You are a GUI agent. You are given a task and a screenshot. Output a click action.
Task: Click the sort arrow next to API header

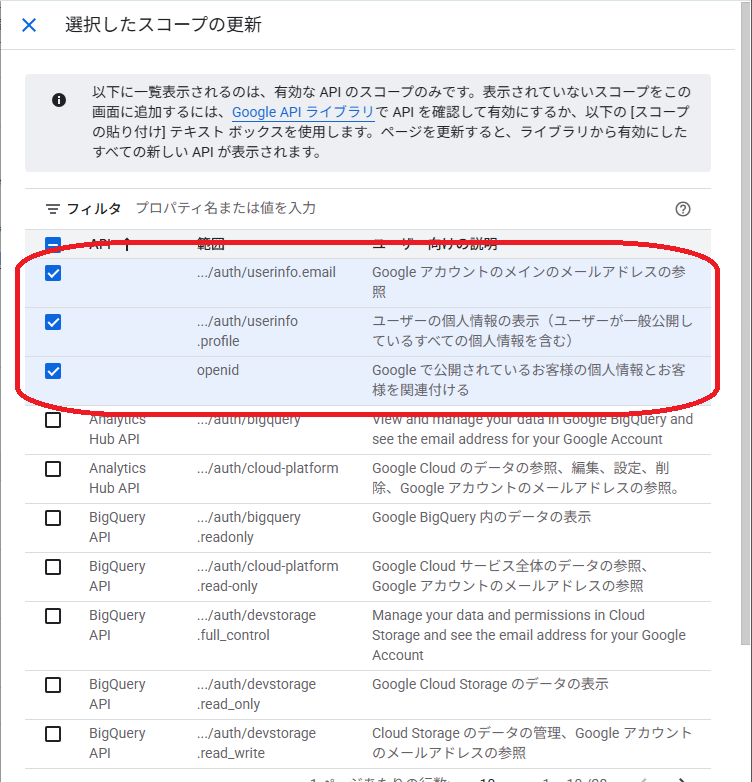pyautogui.click(x=127, y=244)
